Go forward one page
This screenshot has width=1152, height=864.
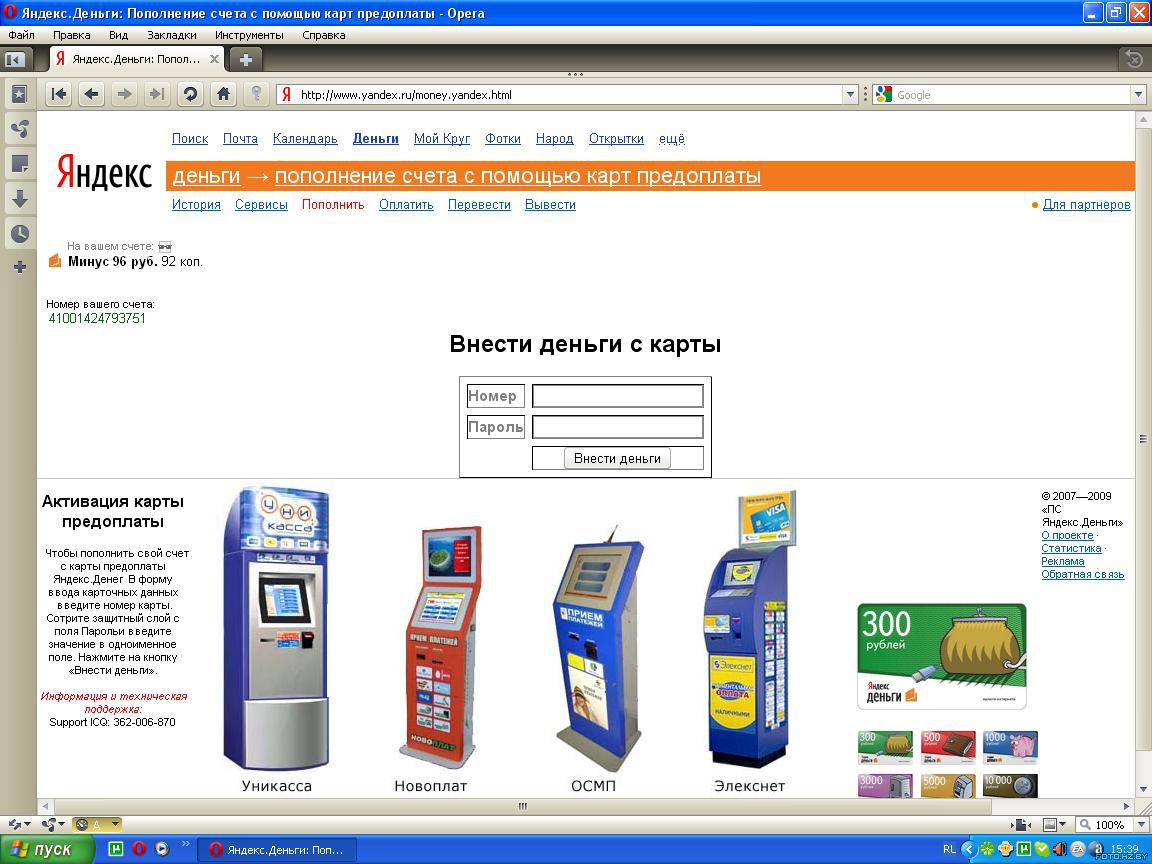pos(125,94)
